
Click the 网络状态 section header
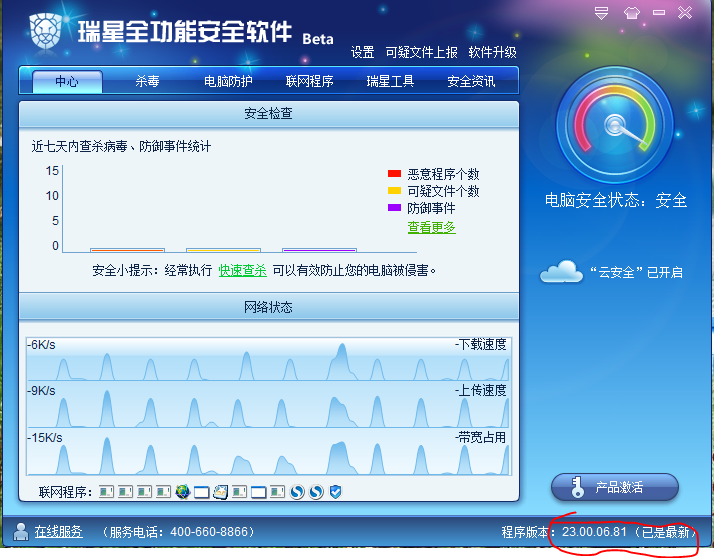[x=269, y=307]
